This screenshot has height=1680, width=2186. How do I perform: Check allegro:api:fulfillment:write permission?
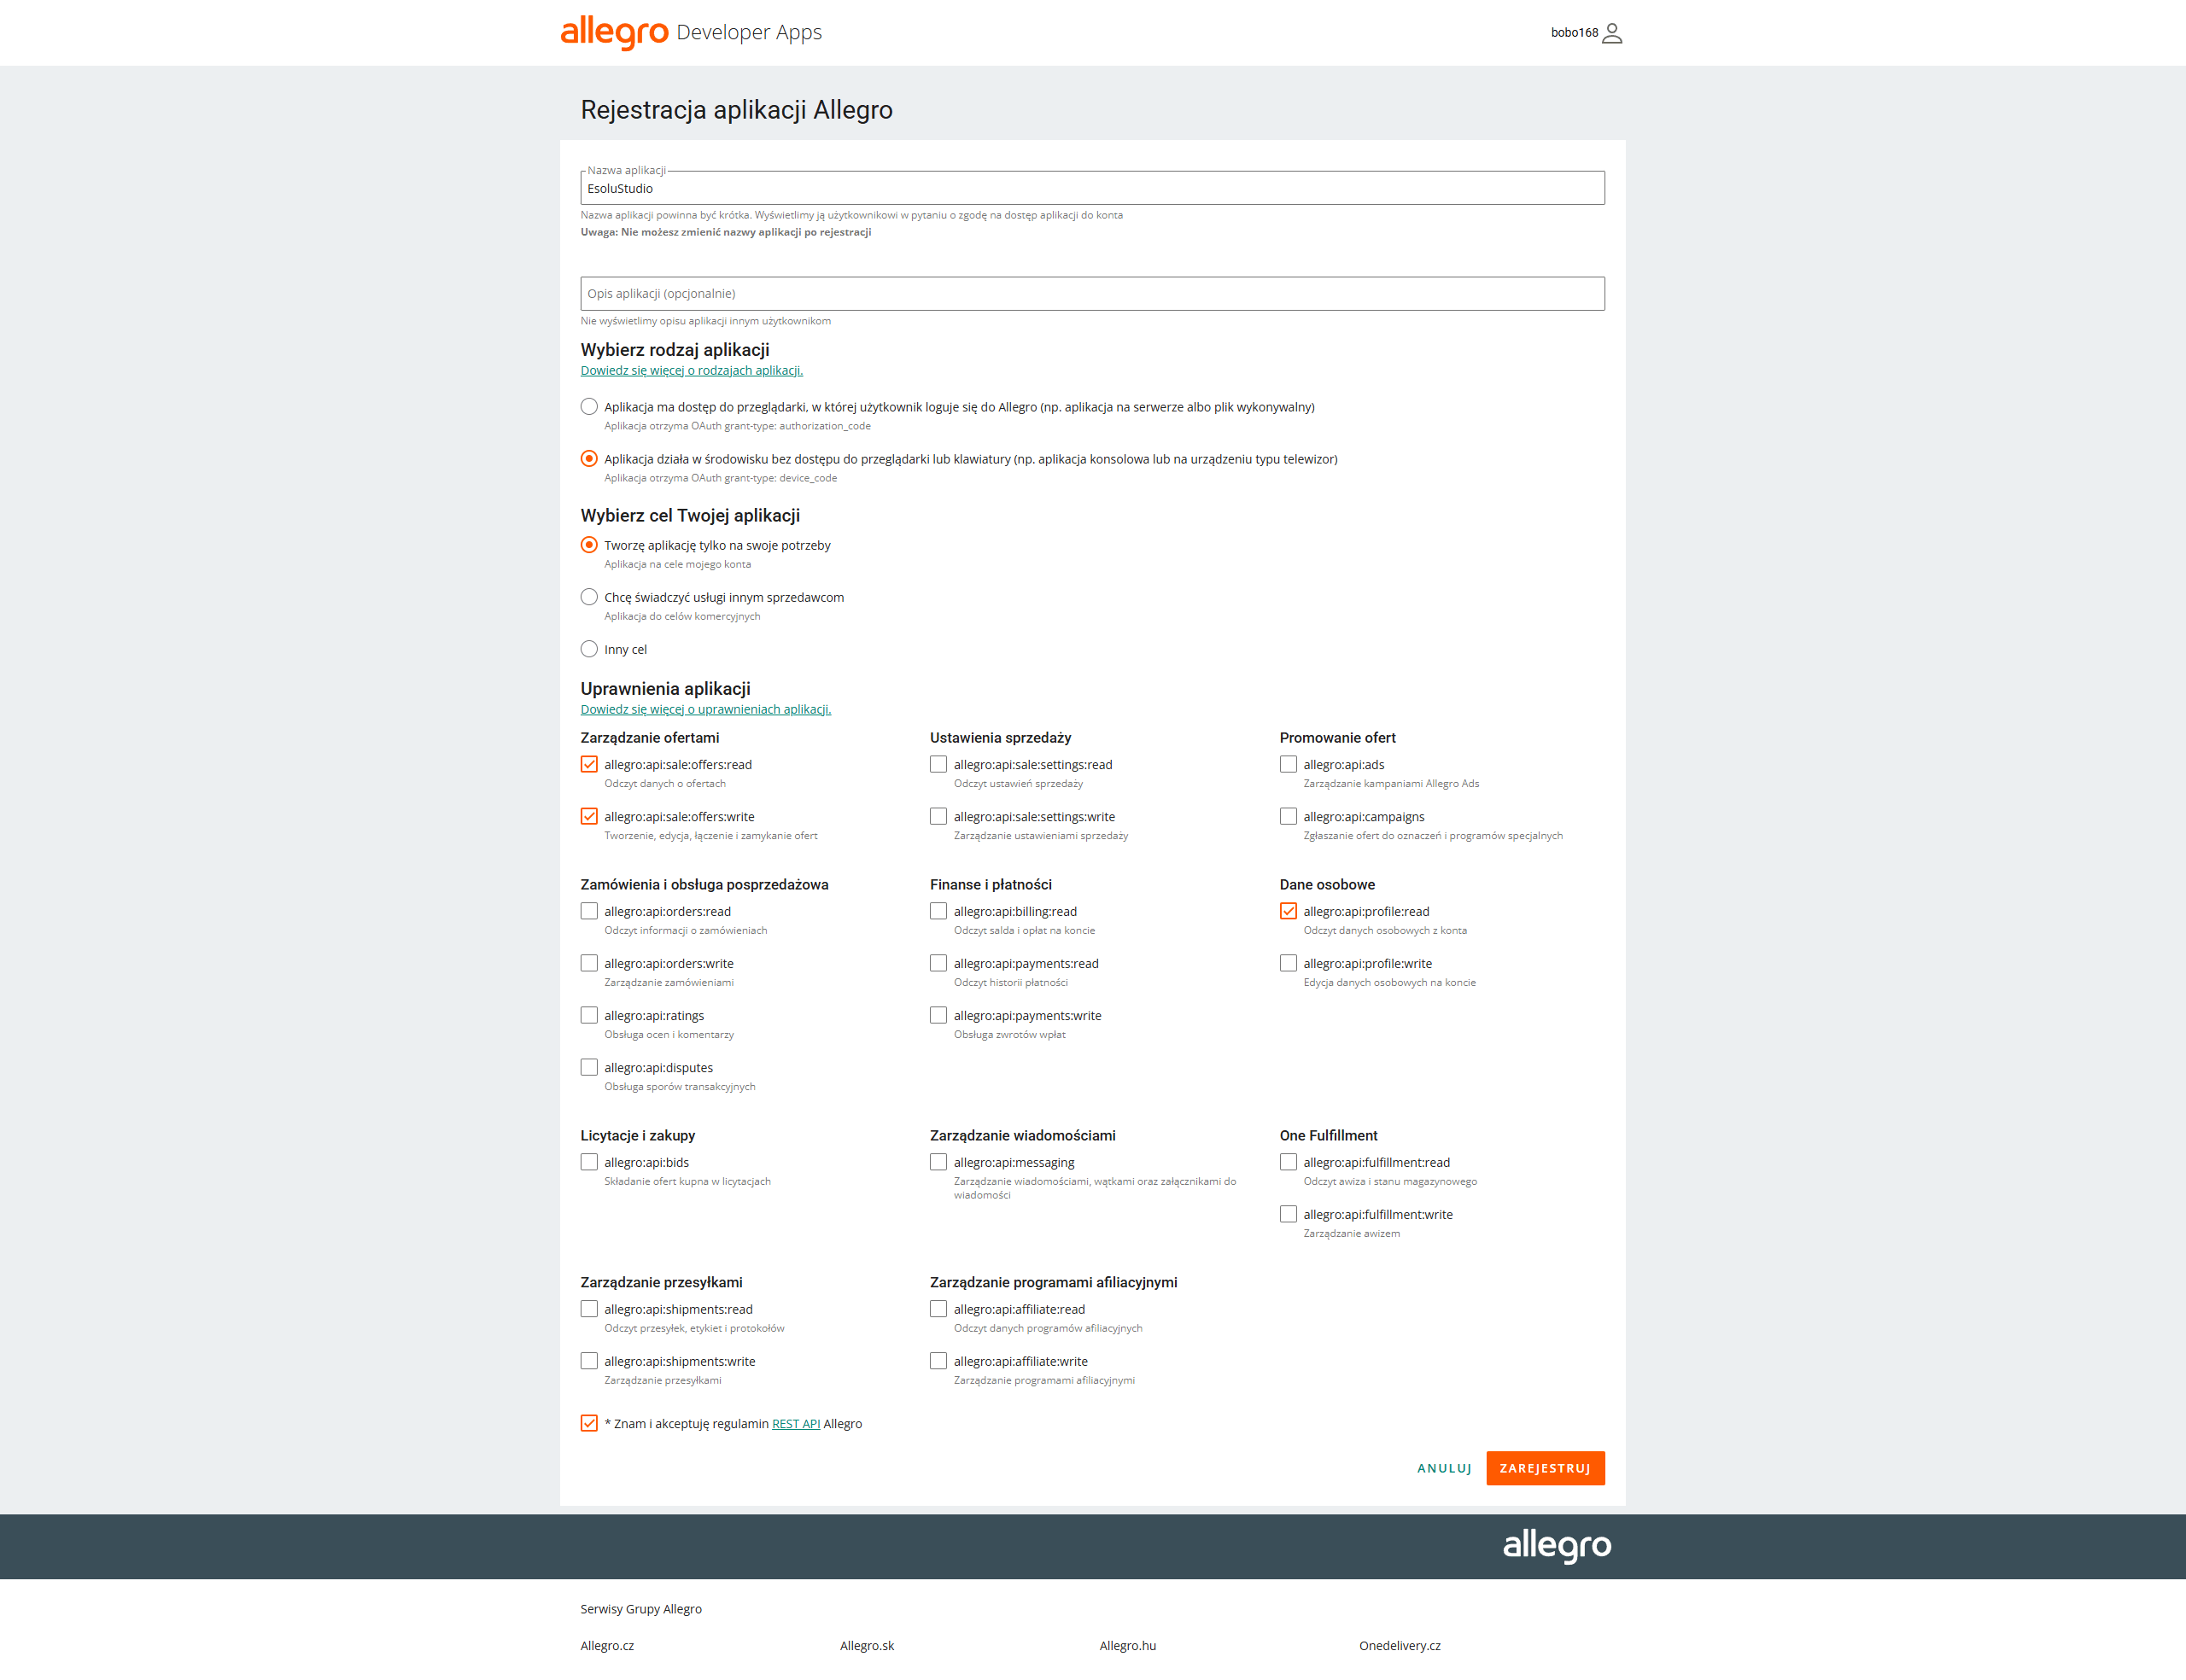click(x=1288, y=1214)
